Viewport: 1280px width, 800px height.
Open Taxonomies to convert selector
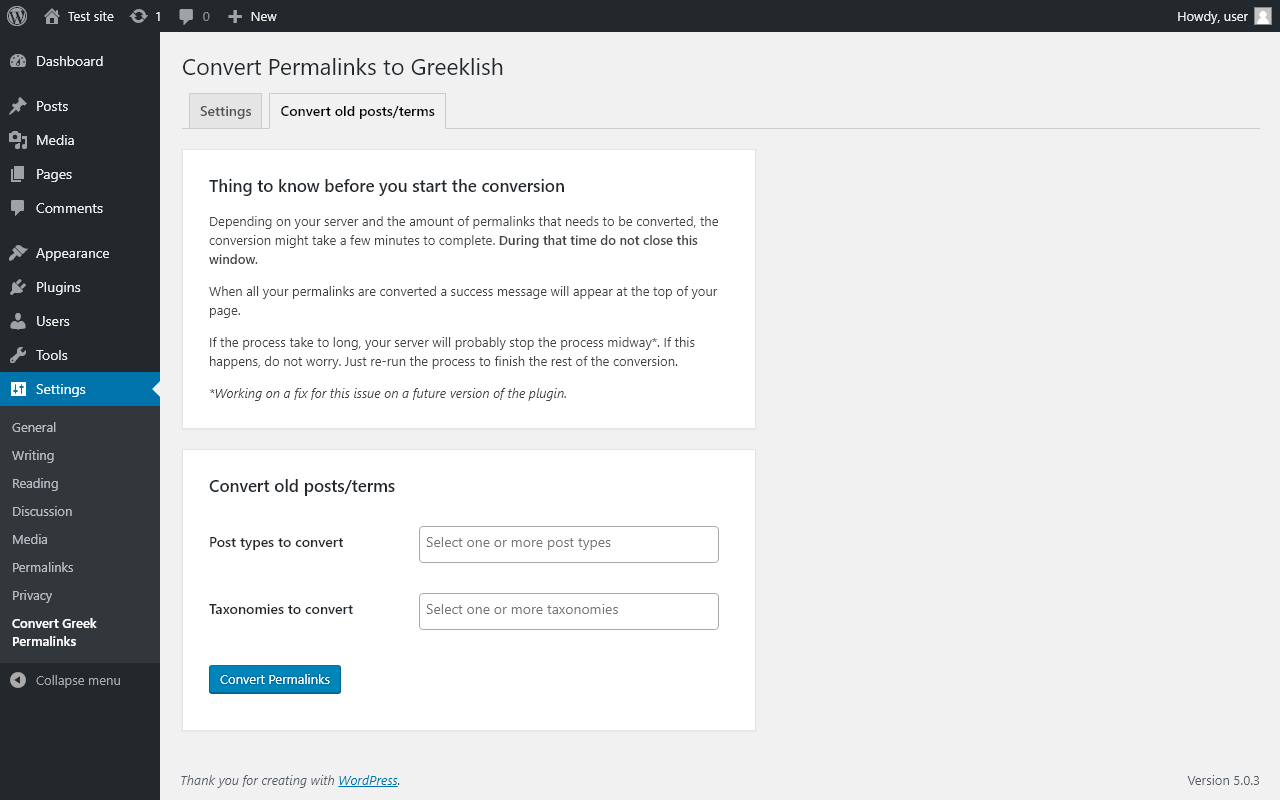pyautogui.click(x=569, y=611)
